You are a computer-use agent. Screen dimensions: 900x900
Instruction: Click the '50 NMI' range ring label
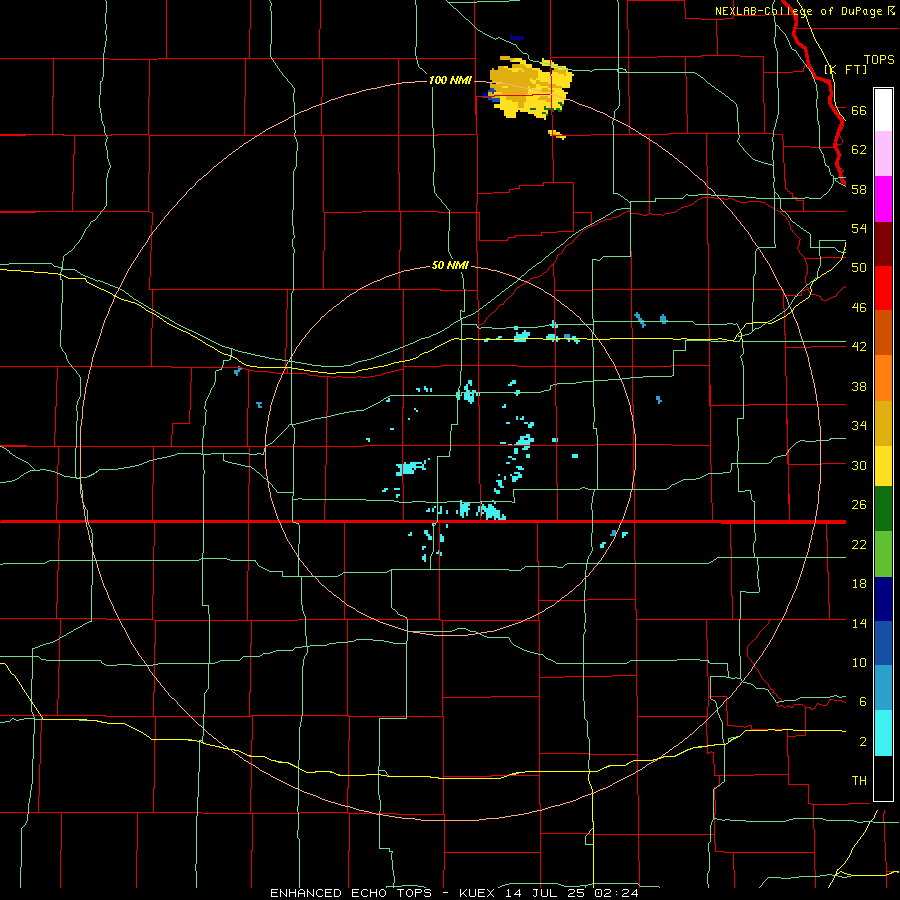point(450,265)
